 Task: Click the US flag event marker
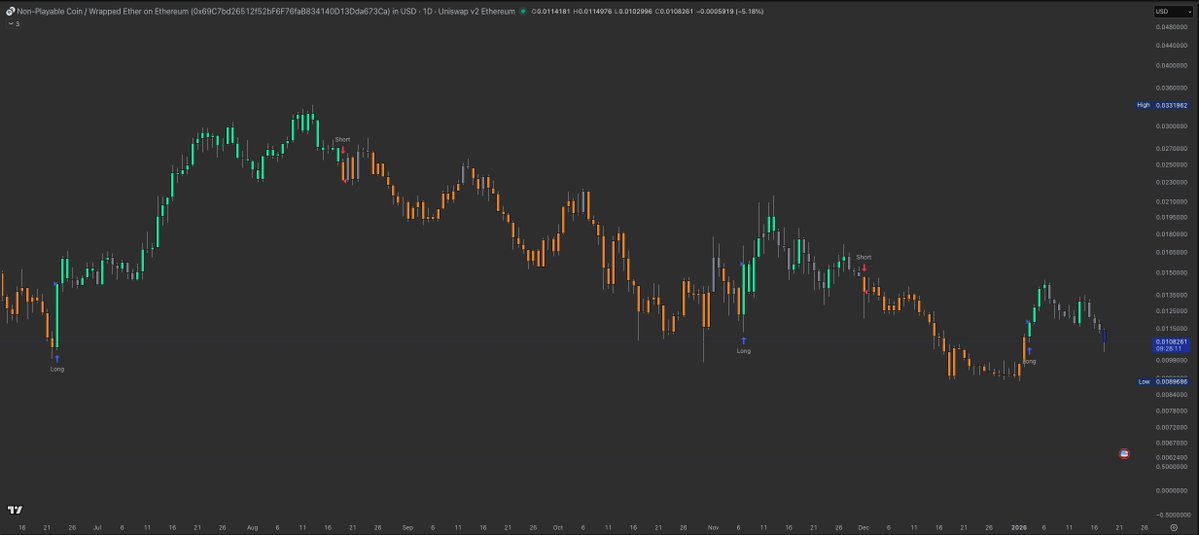point(1124,454)
